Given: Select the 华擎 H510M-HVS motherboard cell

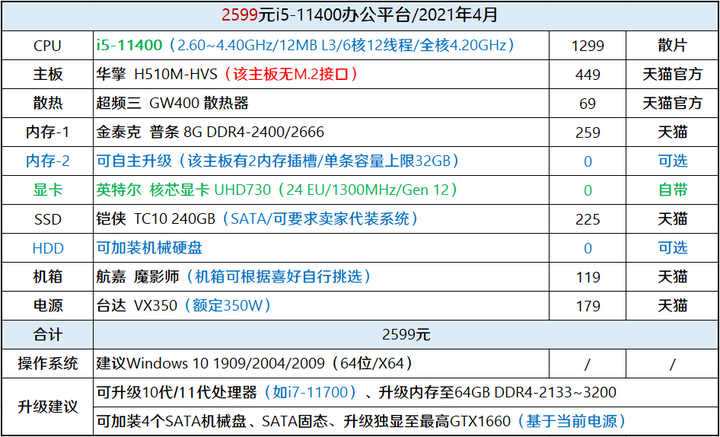Looking at the screenshot, I should [x=321, y=74].
